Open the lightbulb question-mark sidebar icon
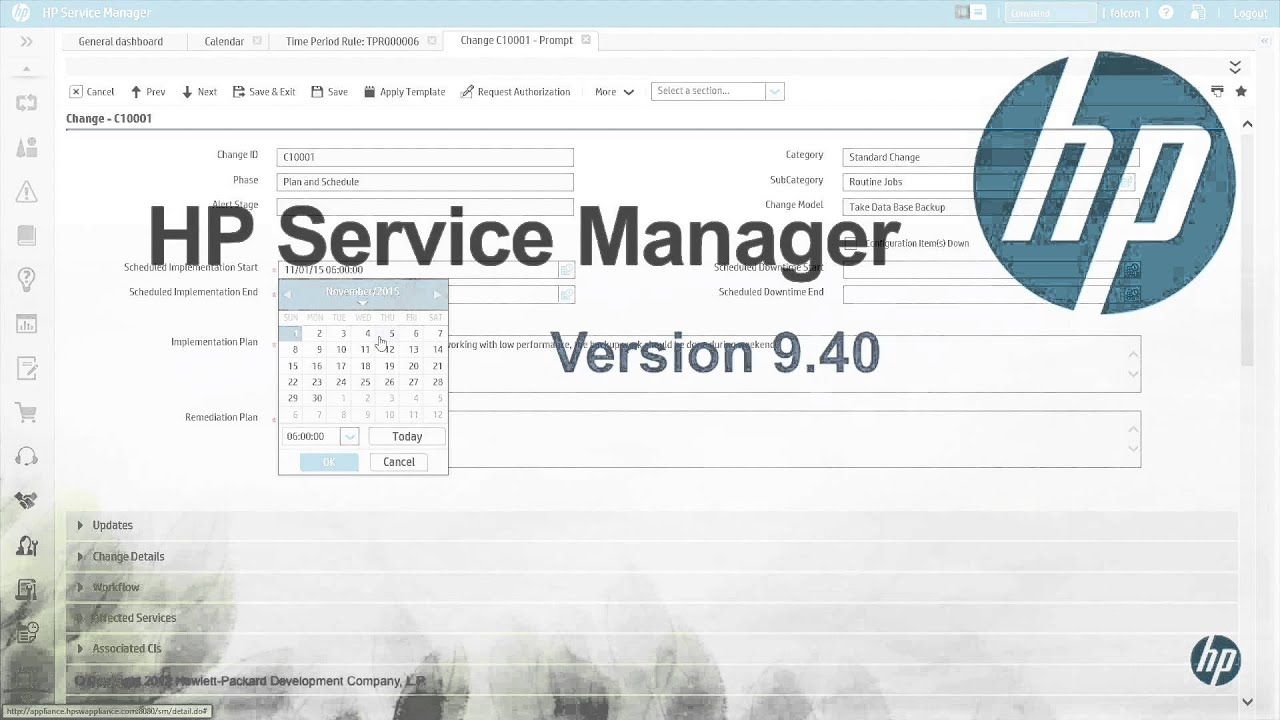 coord(26,279)
